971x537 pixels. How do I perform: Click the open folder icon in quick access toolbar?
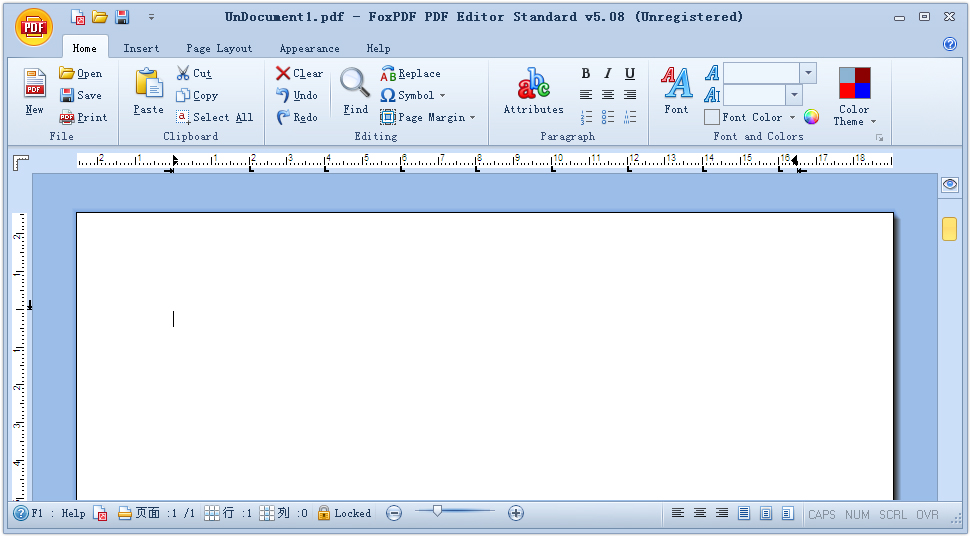(100, 17)
